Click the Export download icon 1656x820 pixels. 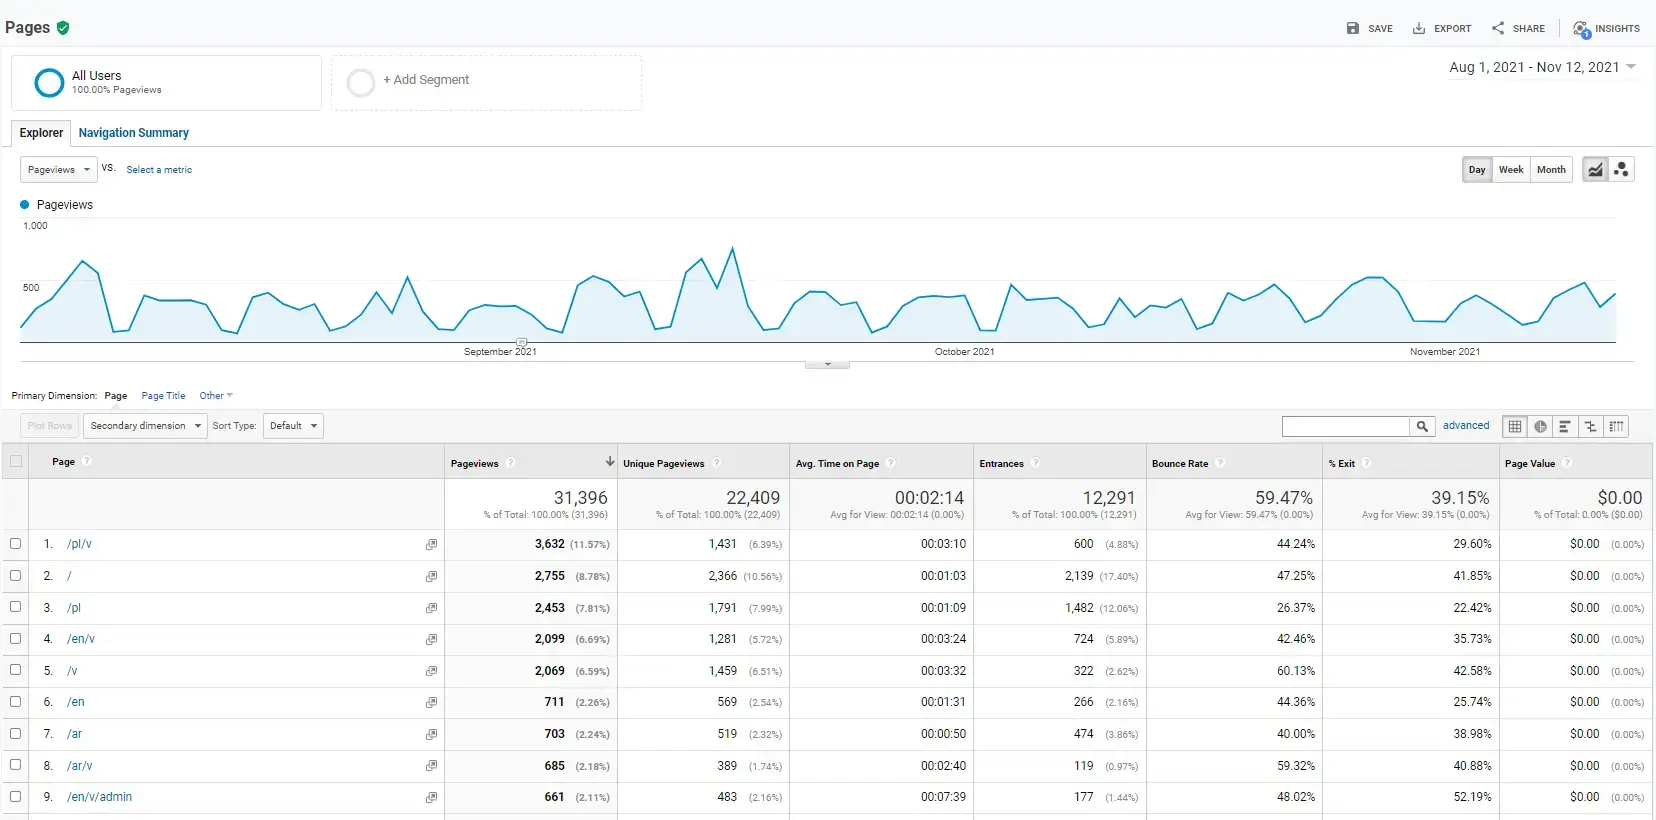pos(1418,28)
